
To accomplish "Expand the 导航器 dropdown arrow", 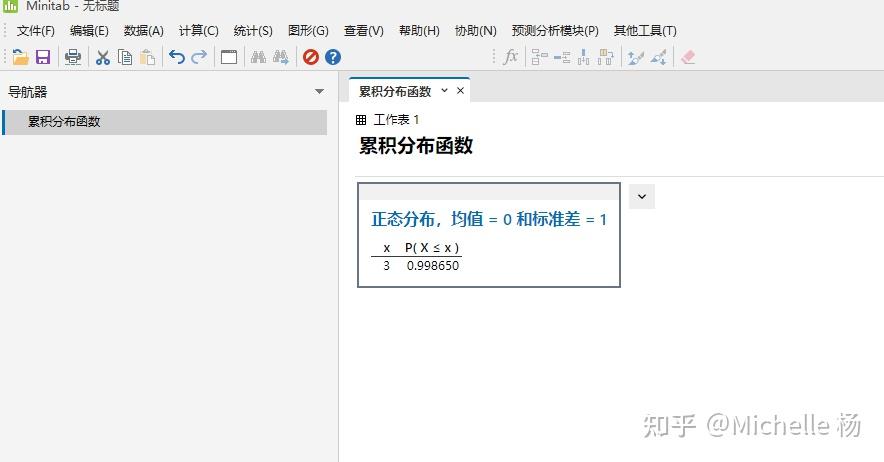I will pos(319,91).
